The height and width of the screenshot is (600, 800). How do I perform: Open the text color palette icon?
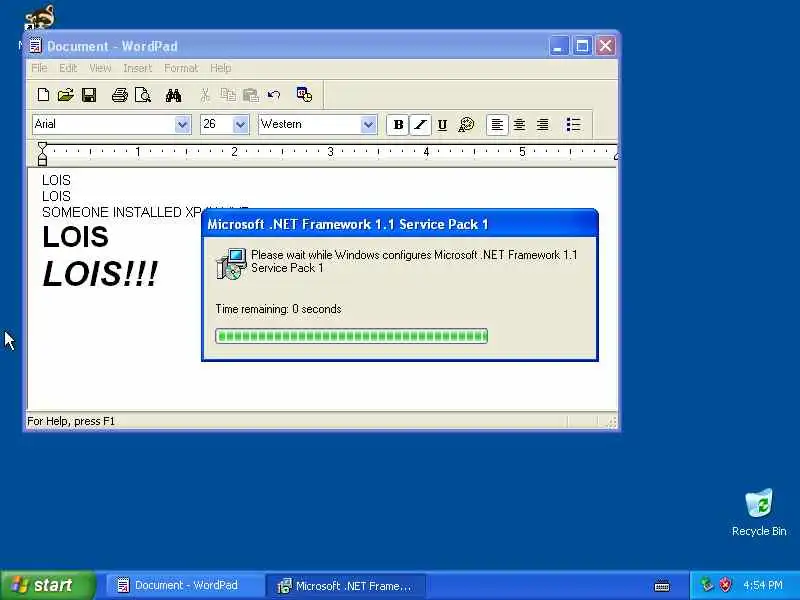466,124
